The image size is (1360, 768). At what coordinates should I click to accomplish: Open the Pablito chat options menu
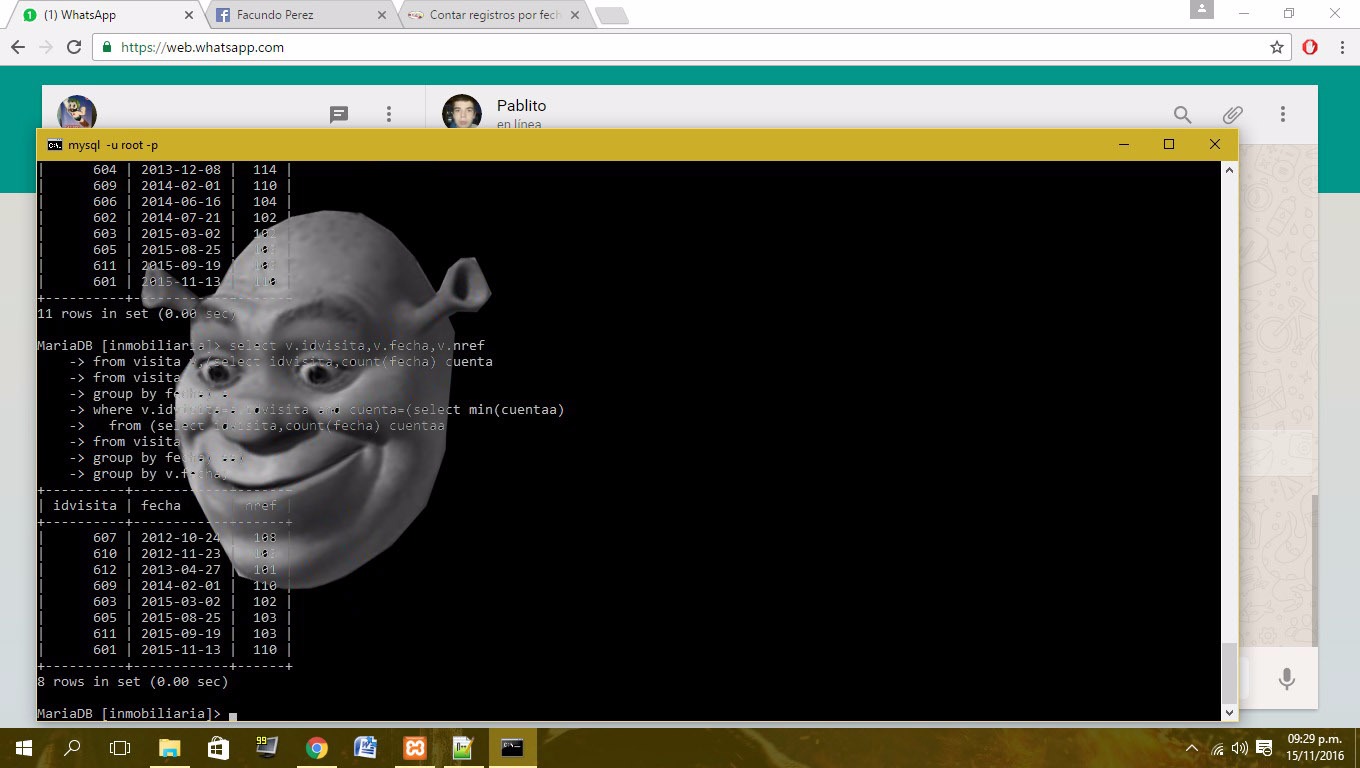pos(1283,115)
